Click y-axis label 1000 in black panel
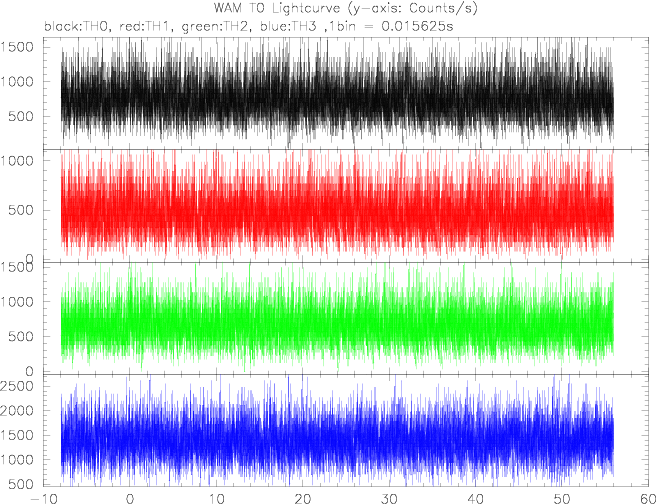 coord(17,82)
